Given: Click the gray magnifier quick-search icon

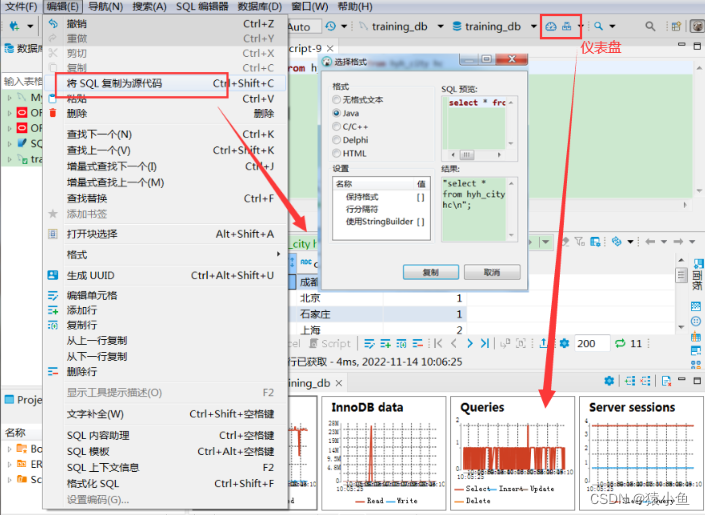Looking at the screenshot, I should pos(650,27).
